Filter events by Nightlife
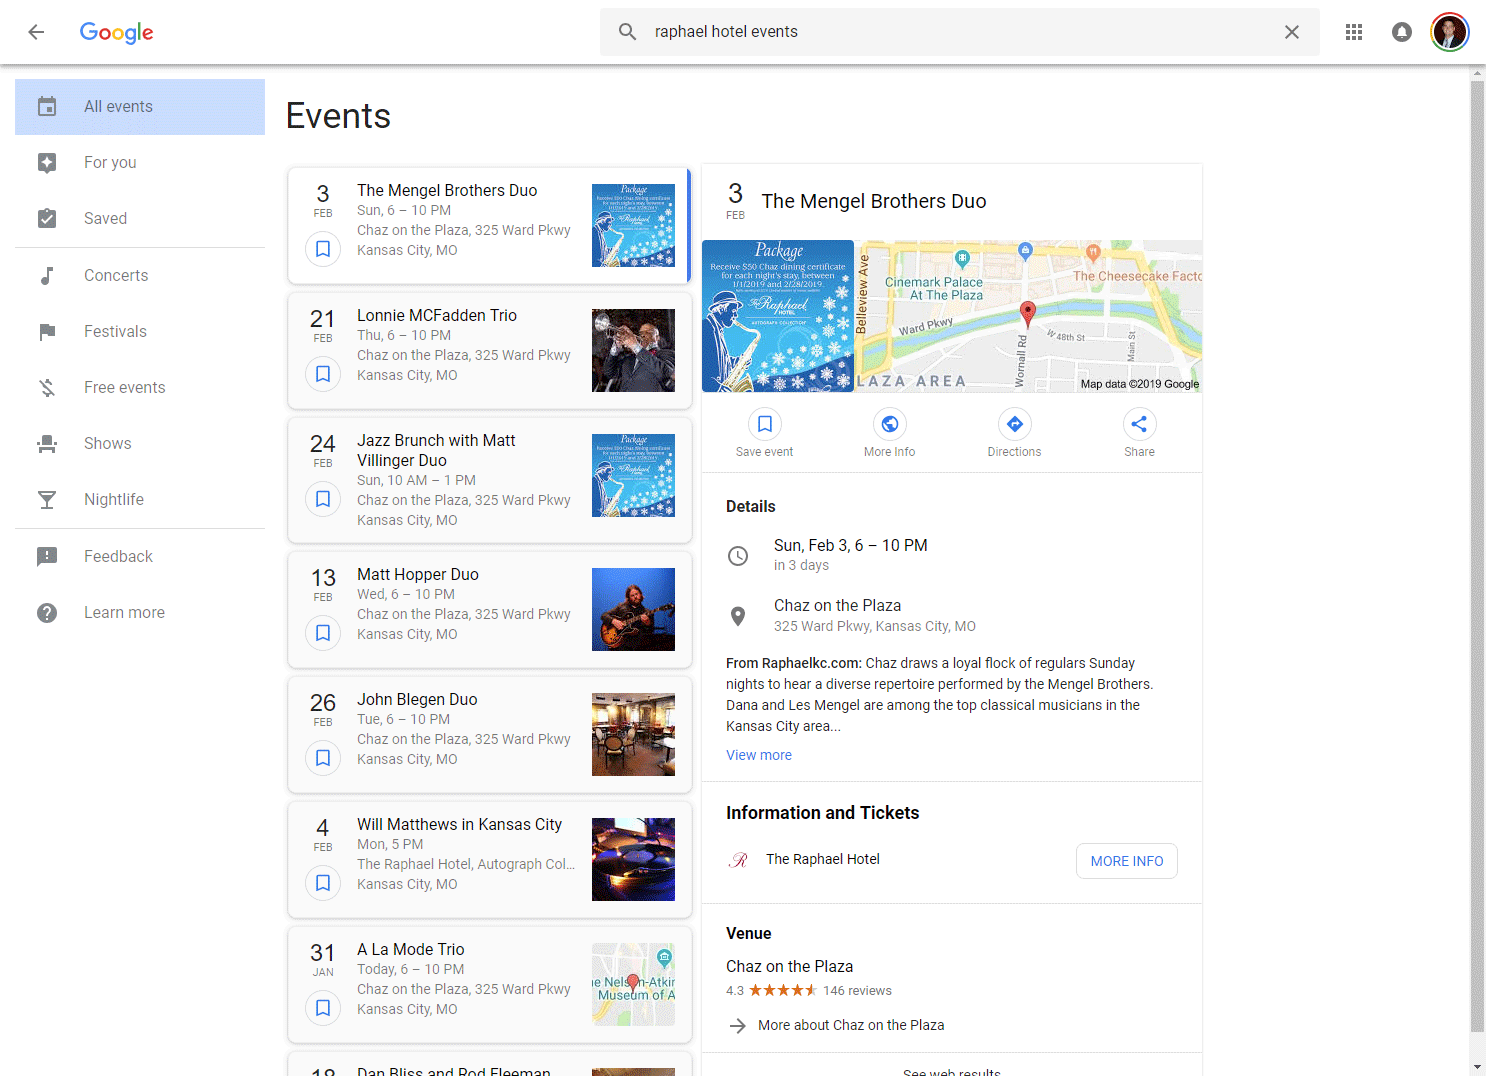 point(140,500)
